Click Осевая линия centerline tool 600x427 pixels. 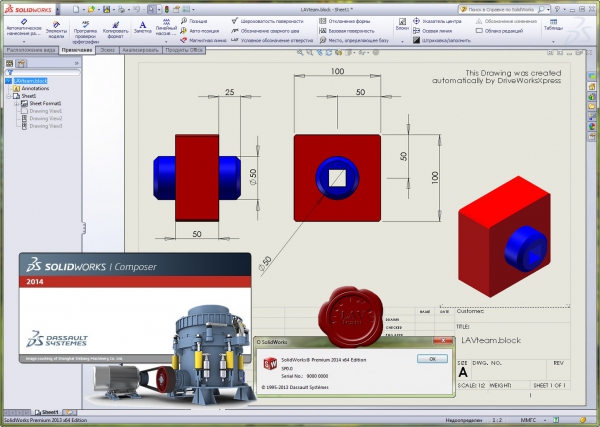click(433, 31)
